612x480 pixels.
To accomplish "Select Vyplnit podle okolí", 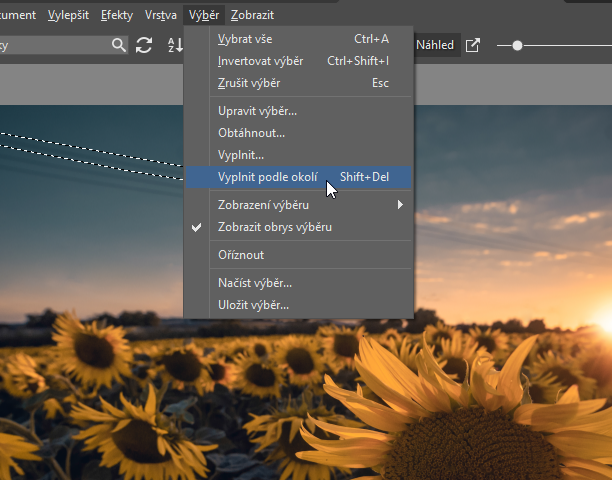I will (x=299, y=177).
